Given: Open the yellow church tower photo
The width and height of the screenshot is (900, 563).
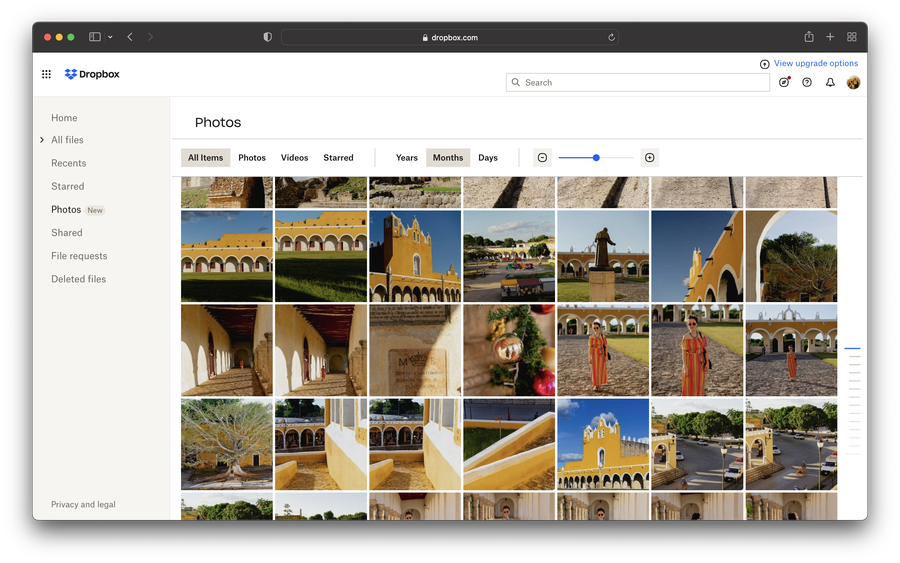Looking at the screenshot, I should click(x=415, y=256).
